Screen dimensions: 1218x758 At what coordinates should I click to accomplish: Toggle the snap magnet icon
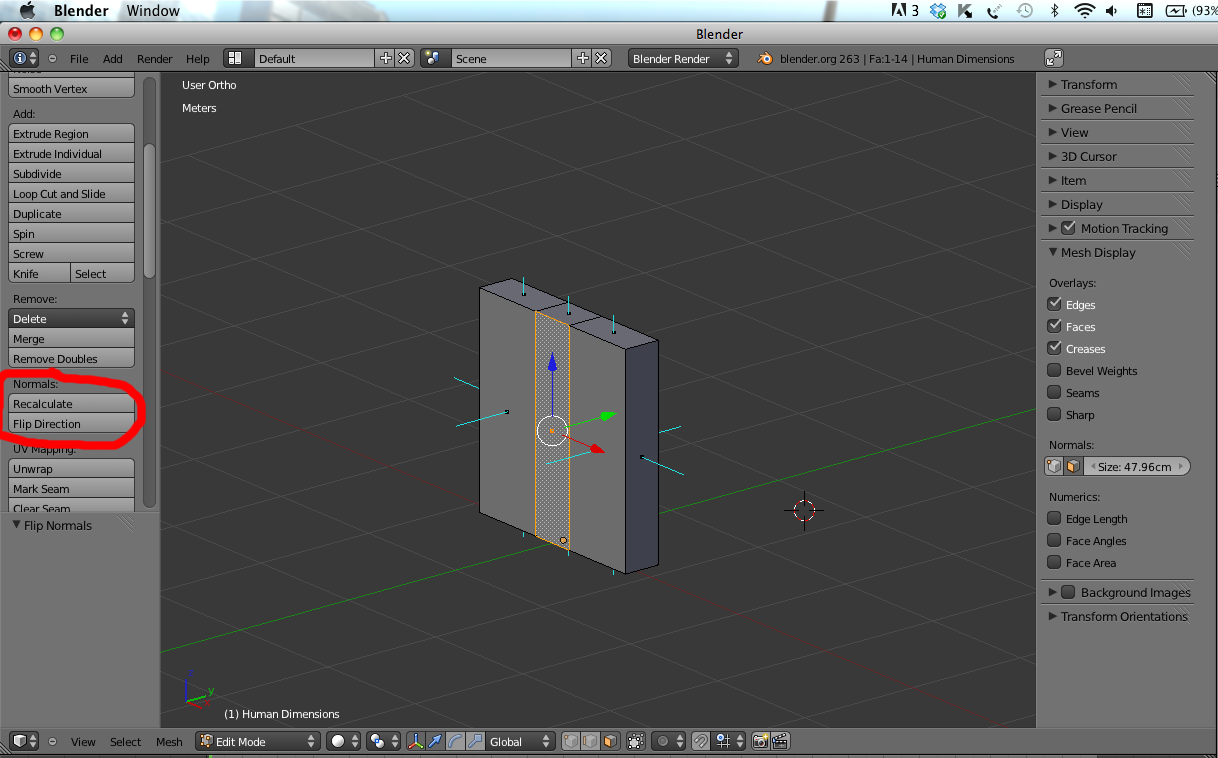pyautogui.click(x=702, y=741)
